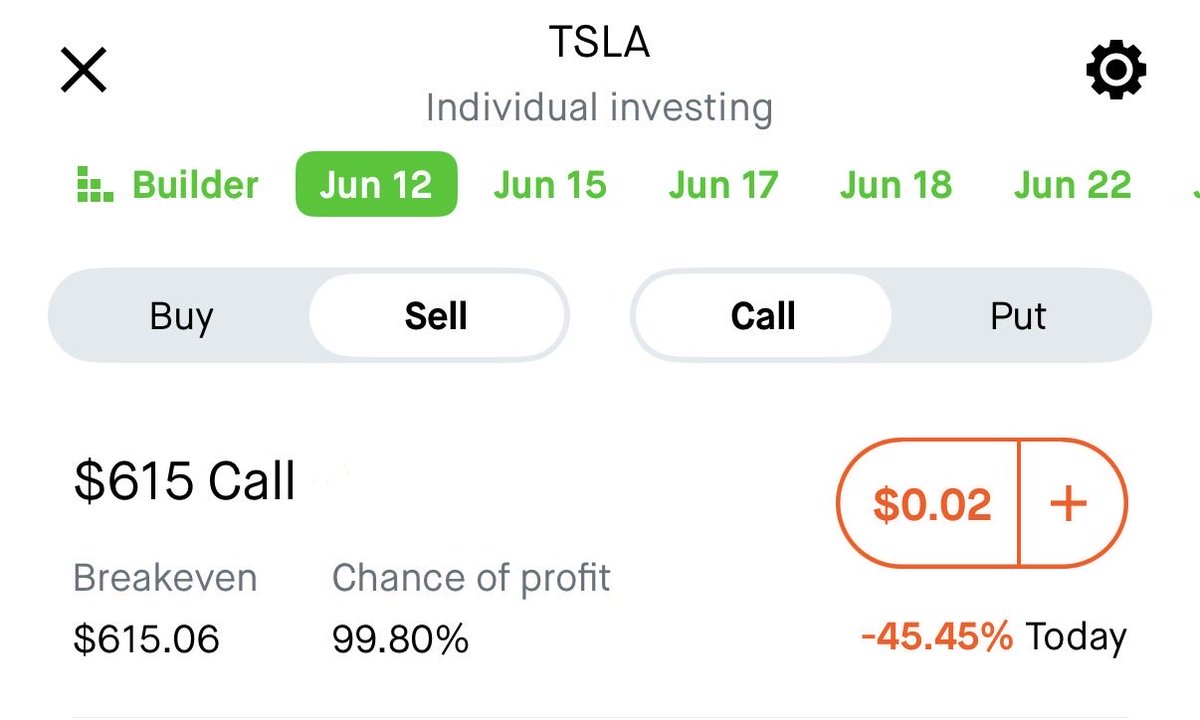
Task: Open settings with the gear icon
Action: (1116, 71)
